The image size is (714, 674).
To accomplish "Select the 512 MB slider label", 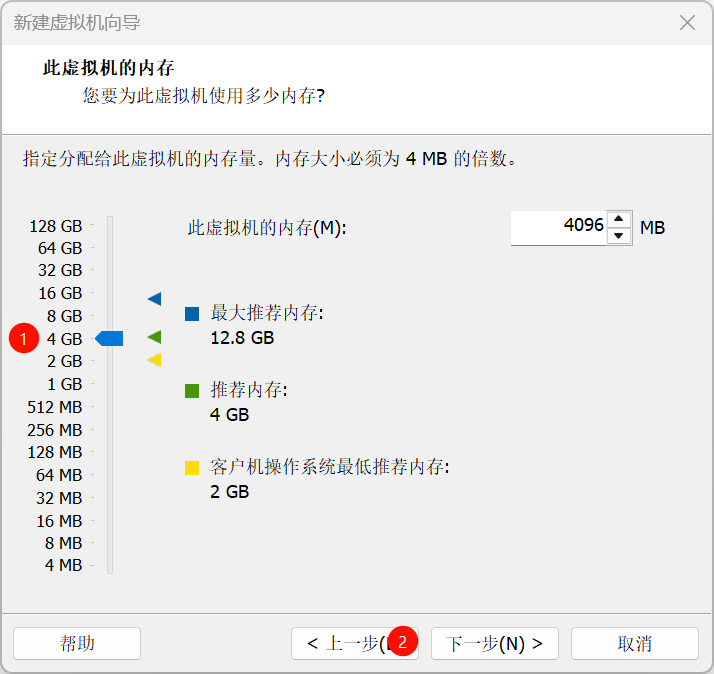I will point(55,407).
